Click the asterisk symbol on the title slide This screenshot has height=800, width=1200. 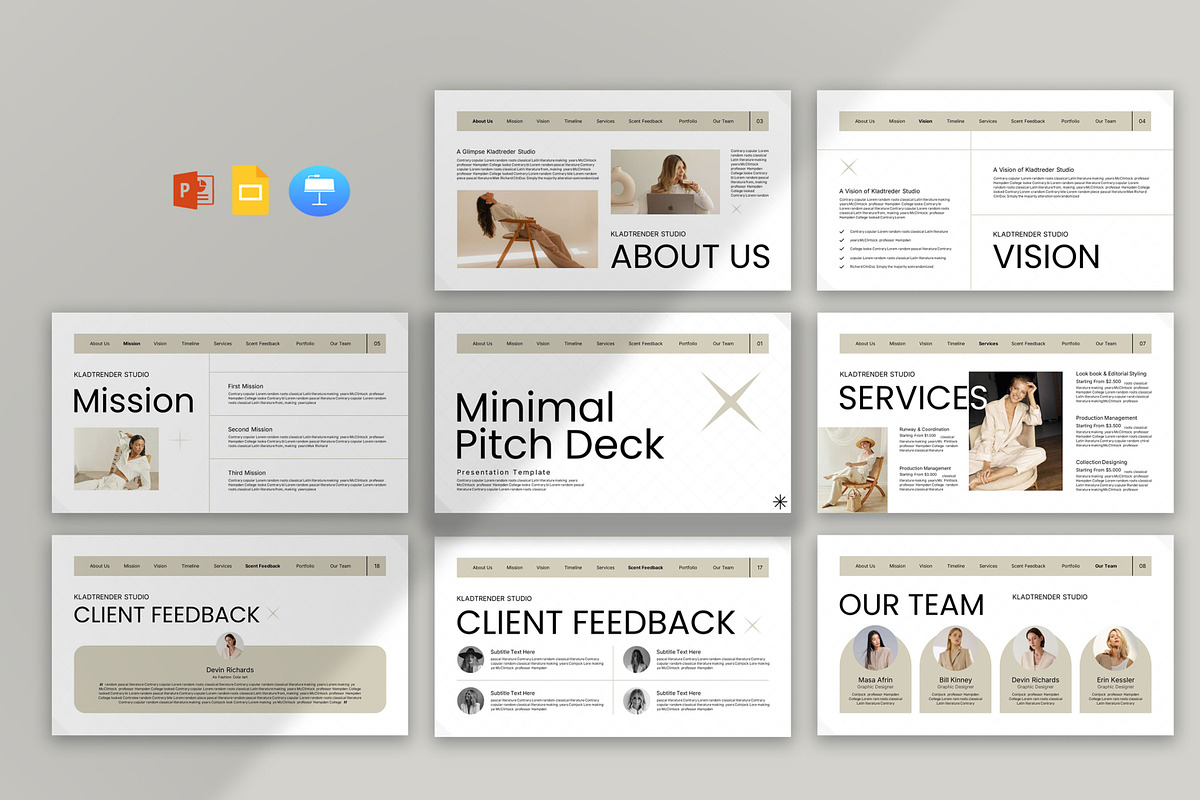tap(780, 502)
